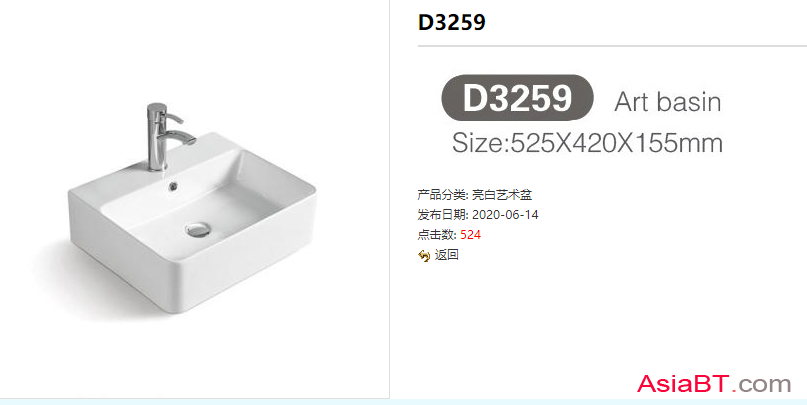Click the 返回 back link
This screenshot has height=405, width=807.
(x=446, y=255)
